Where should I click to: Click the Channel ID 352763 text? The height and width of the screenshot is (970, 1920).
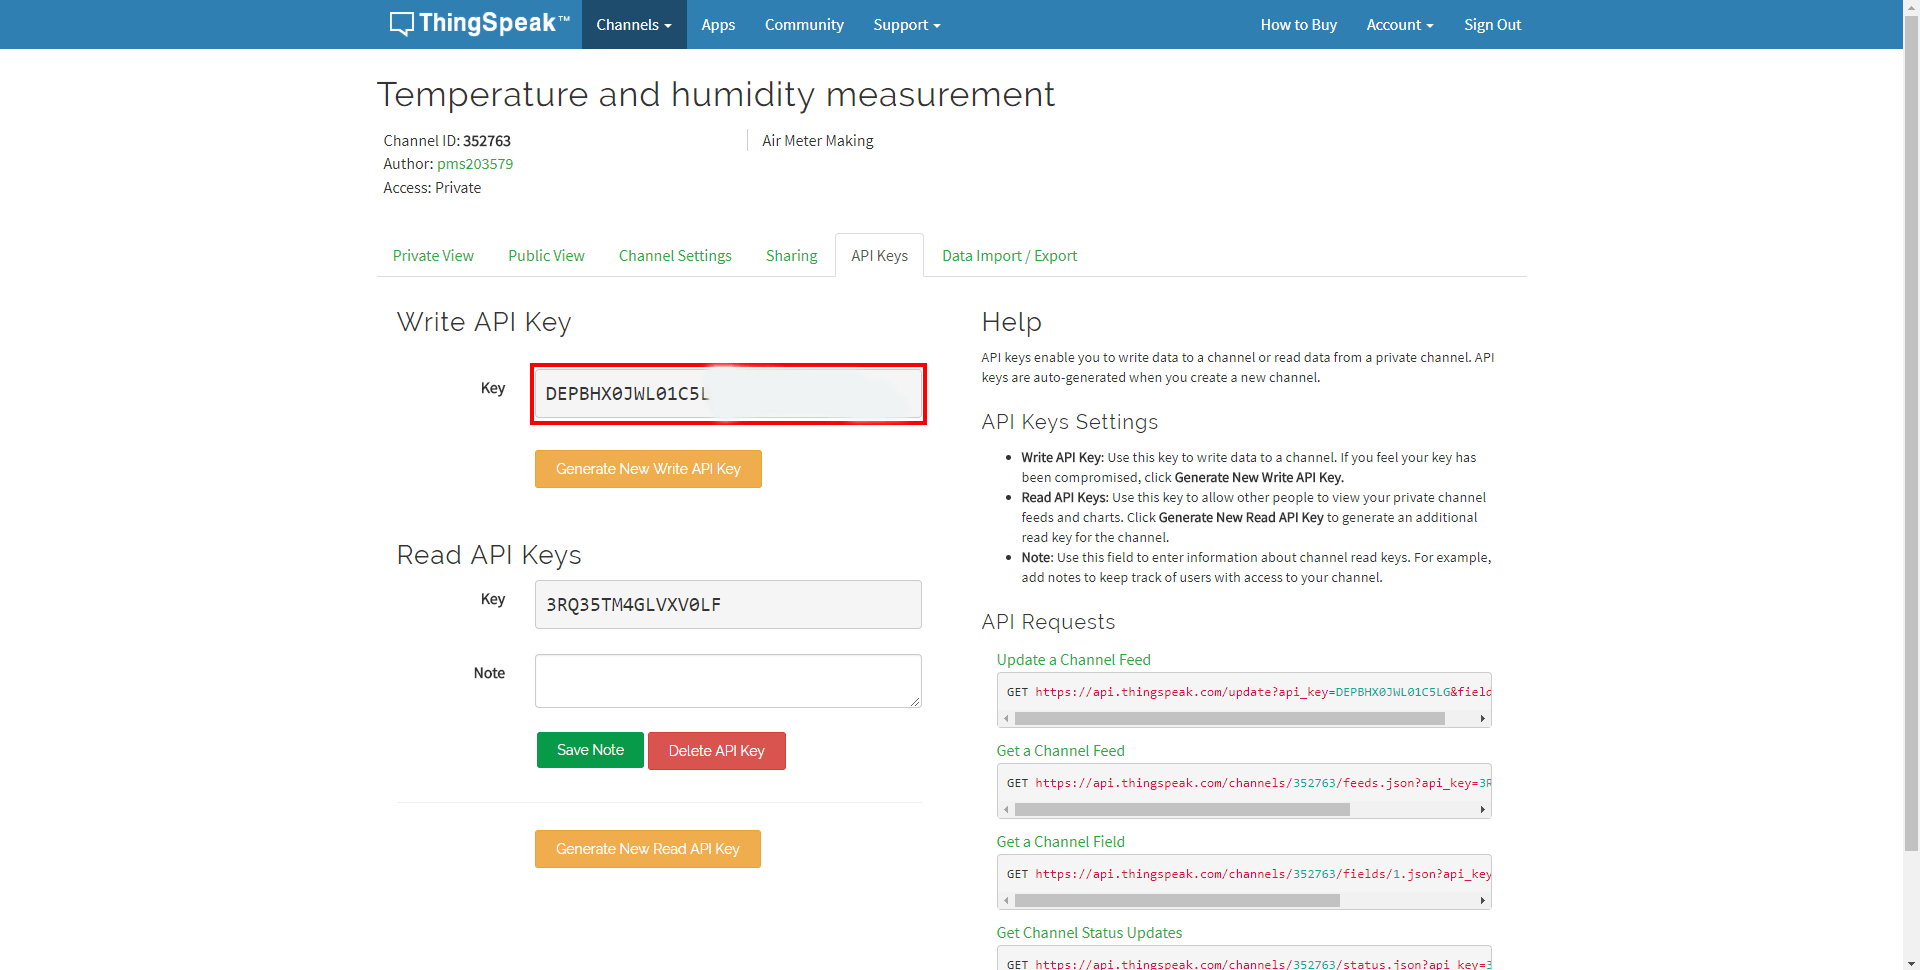coord(447,141)
